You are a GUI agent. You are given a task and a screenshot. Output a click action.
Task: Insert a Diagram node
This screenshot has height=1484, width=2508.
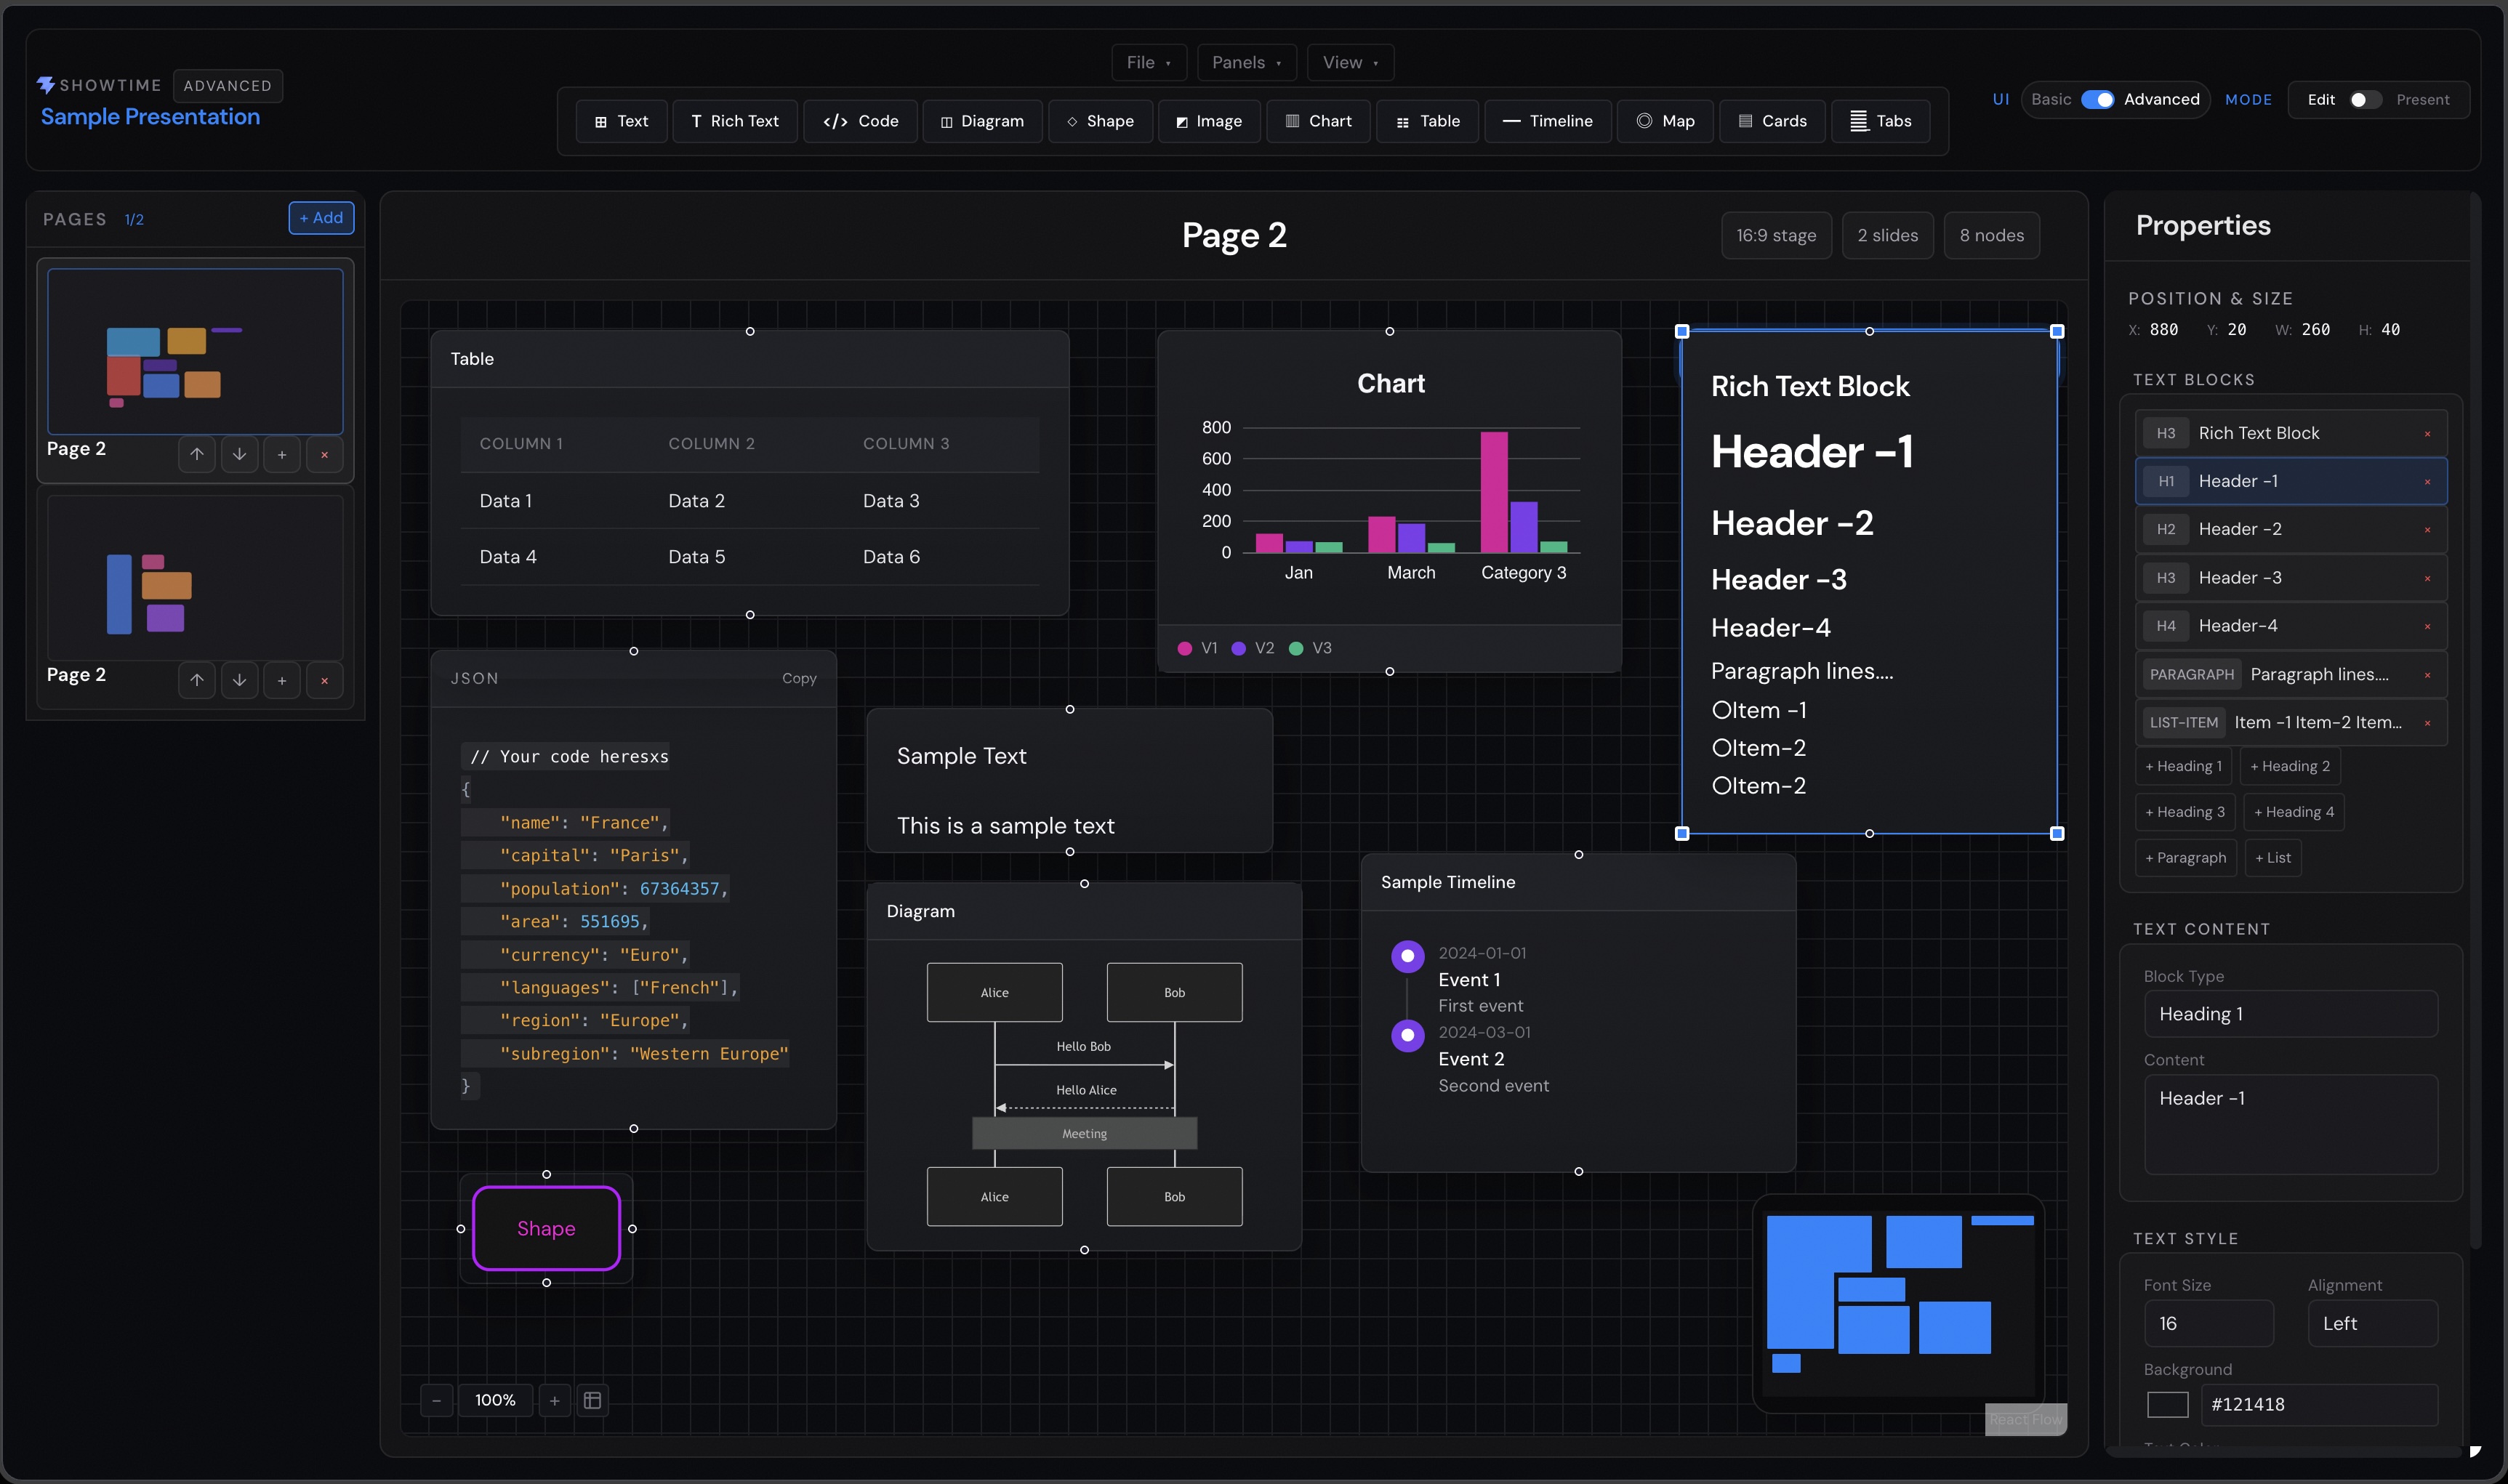pos(982,121)
